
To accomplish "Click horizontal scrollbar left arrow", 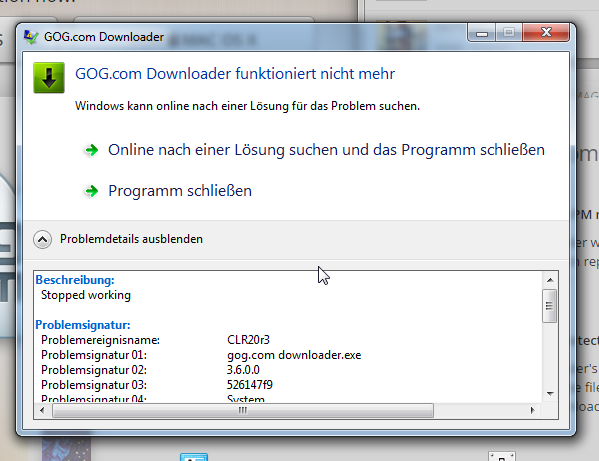I will point(42,411).
